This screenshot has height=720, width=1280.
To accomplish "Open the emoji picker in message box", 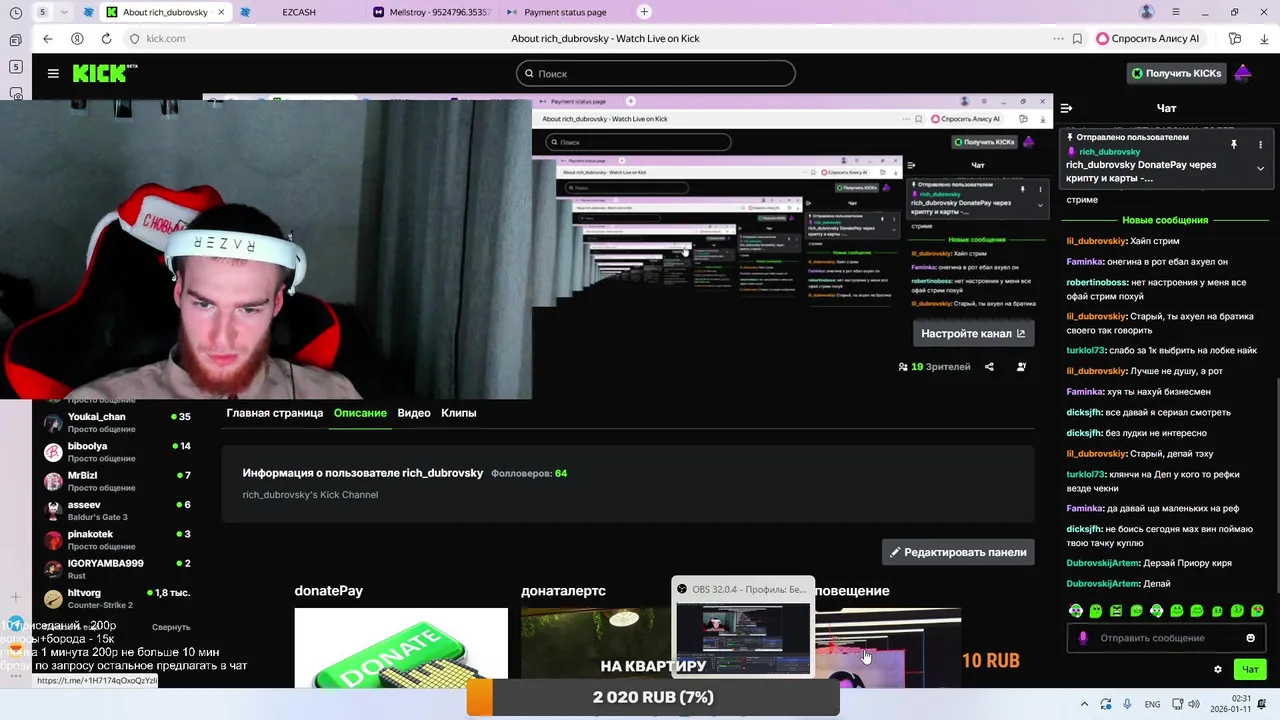I will [1250, 638].
